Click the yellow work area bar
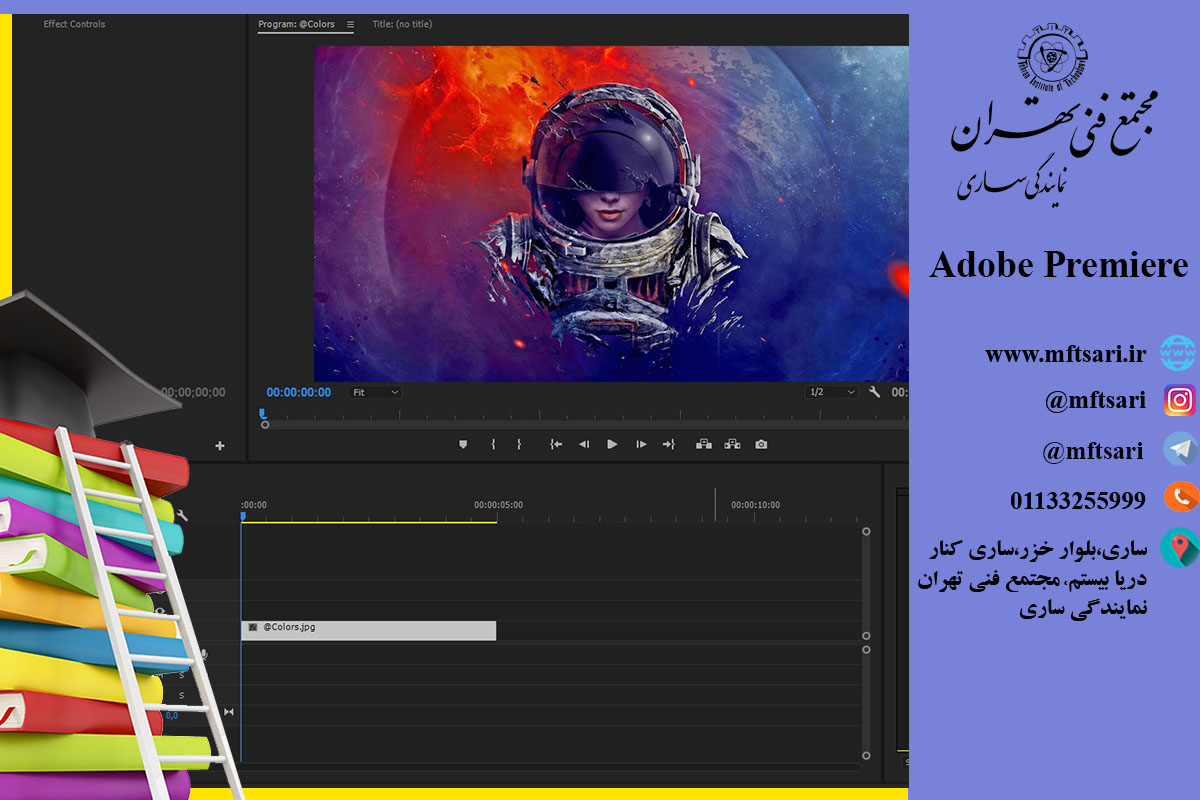 point(369,522)
